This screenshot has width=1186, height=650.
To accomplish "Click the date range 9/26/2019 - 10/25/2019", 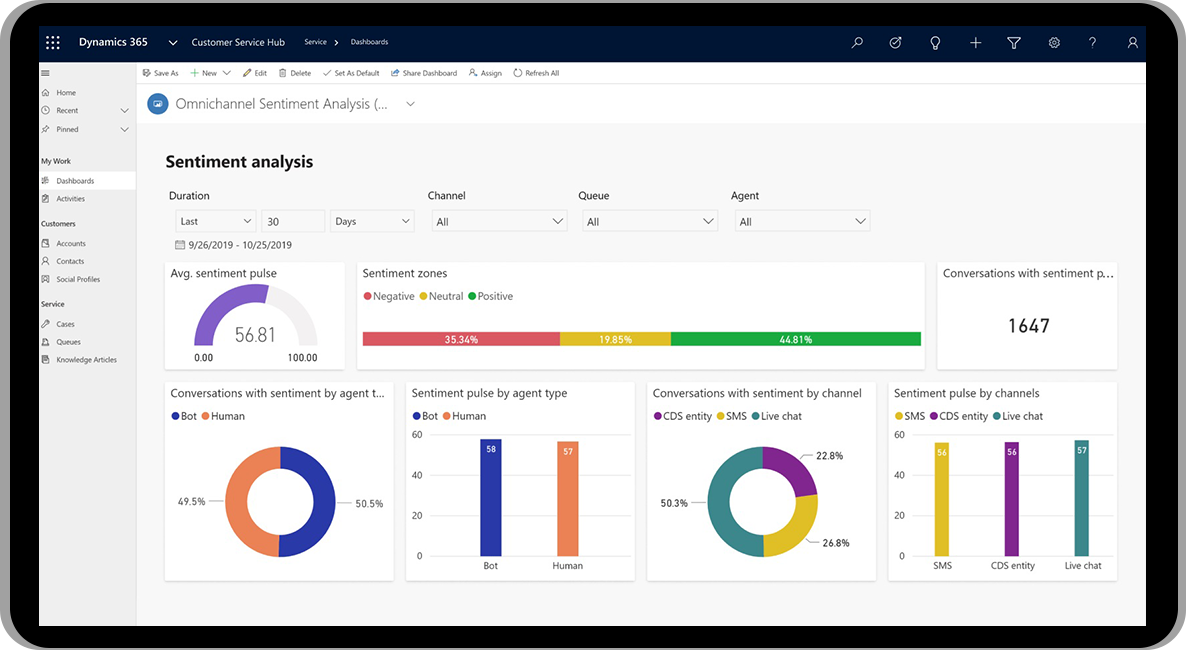I will tap(240, 245).
